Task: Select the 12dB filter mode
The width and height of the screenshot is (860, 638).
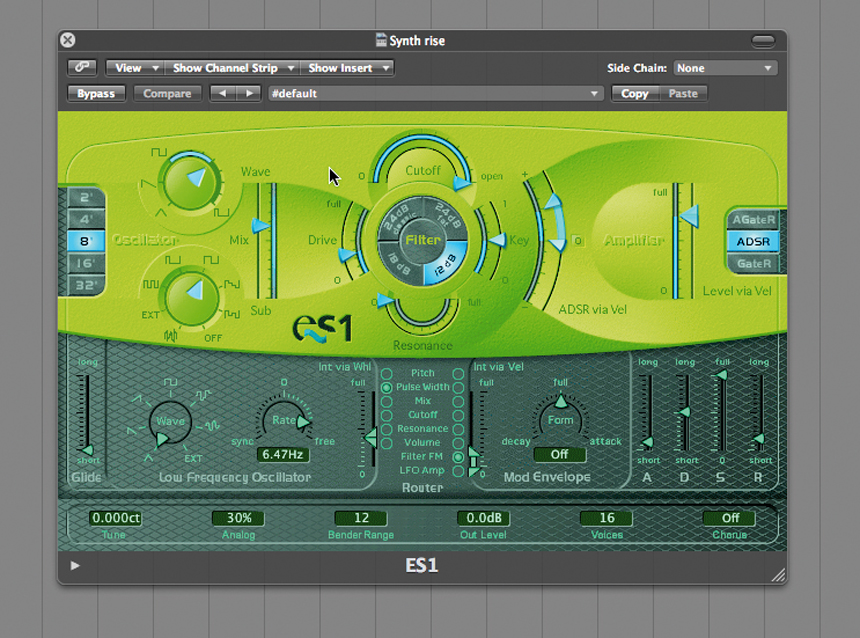Action: [445, 263]
